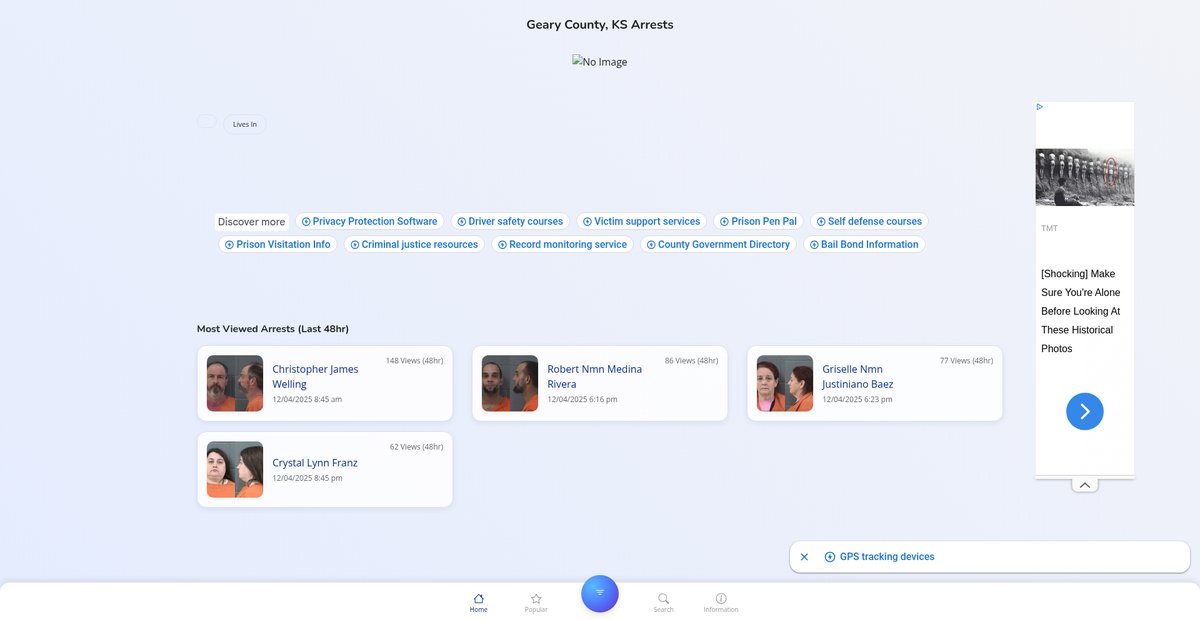Click plus icon beside Bail Bond Information
Screen dimensions: 1200x620
coord(814,245)
